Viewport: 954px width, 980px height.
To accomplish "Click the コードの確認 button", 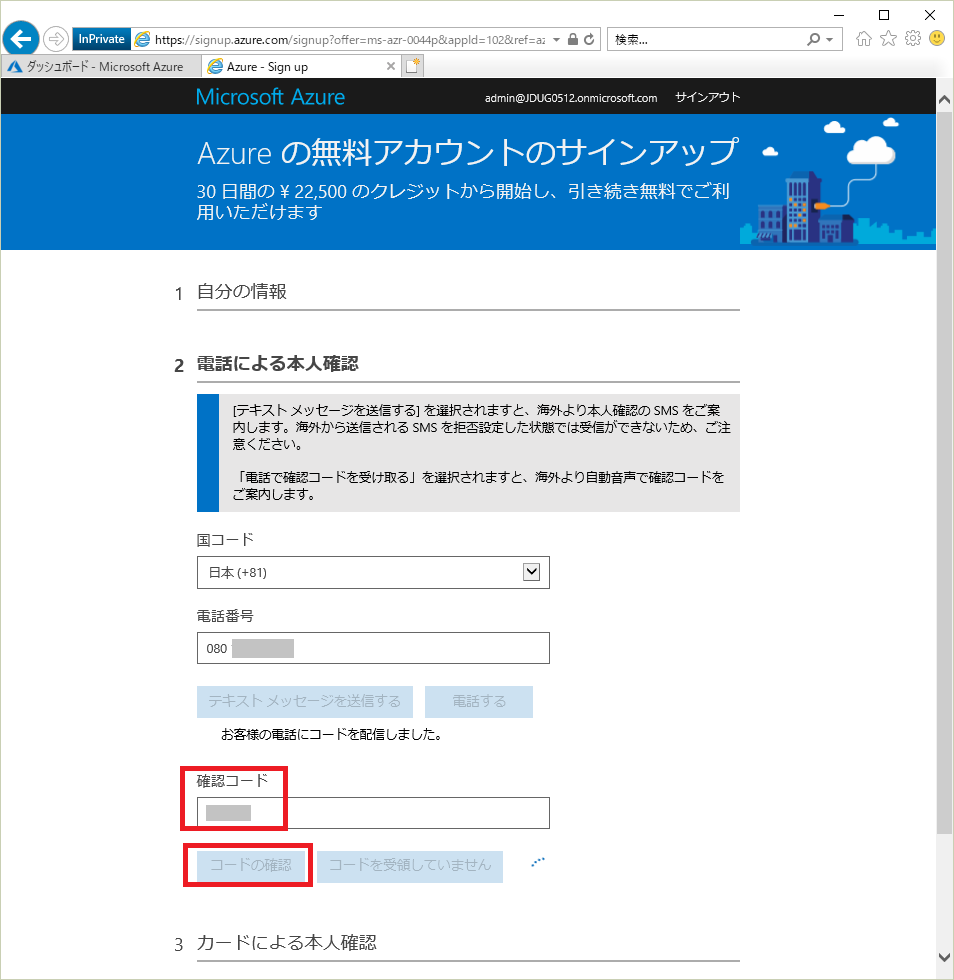I will (251, 866).
